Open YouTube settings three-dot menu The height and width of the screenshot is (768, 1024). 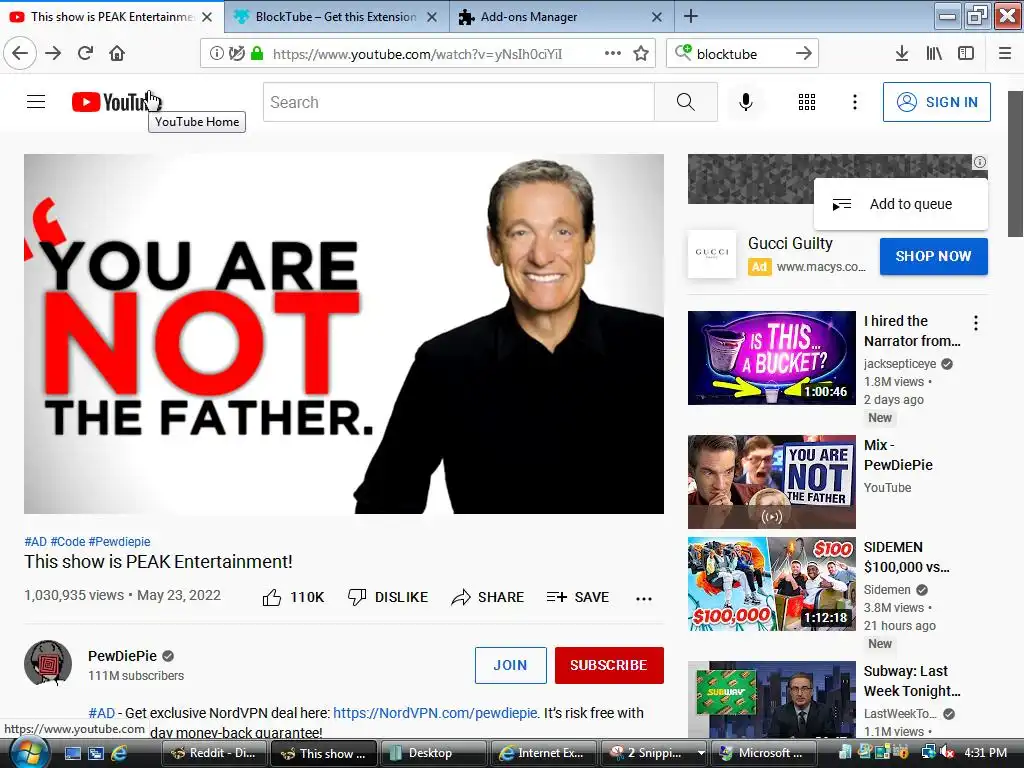coord(855,102)
